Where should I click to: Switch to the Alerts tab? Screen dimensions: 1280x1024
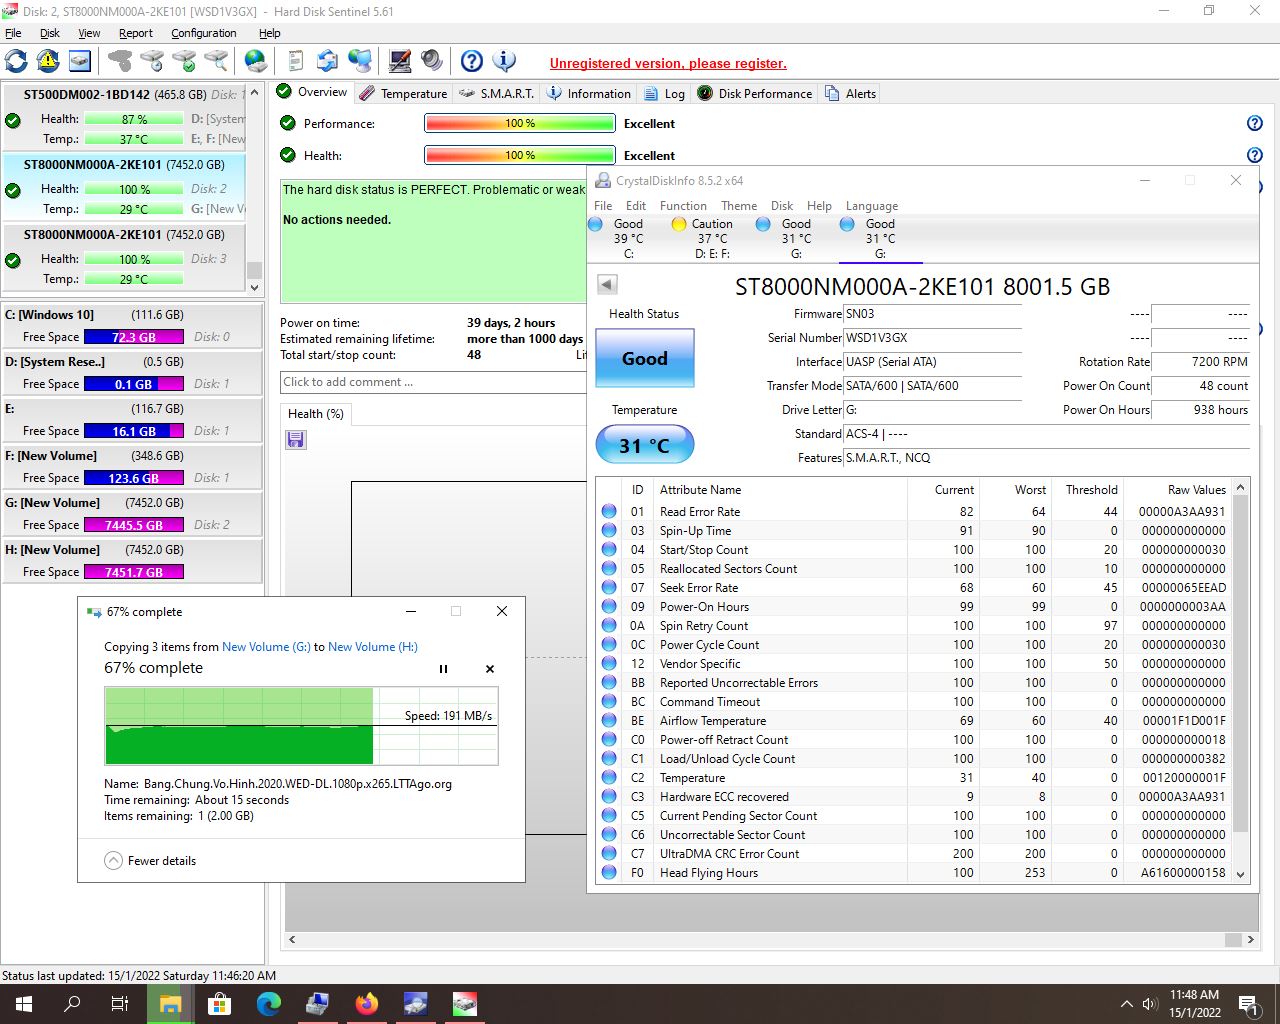coord(850,93)
